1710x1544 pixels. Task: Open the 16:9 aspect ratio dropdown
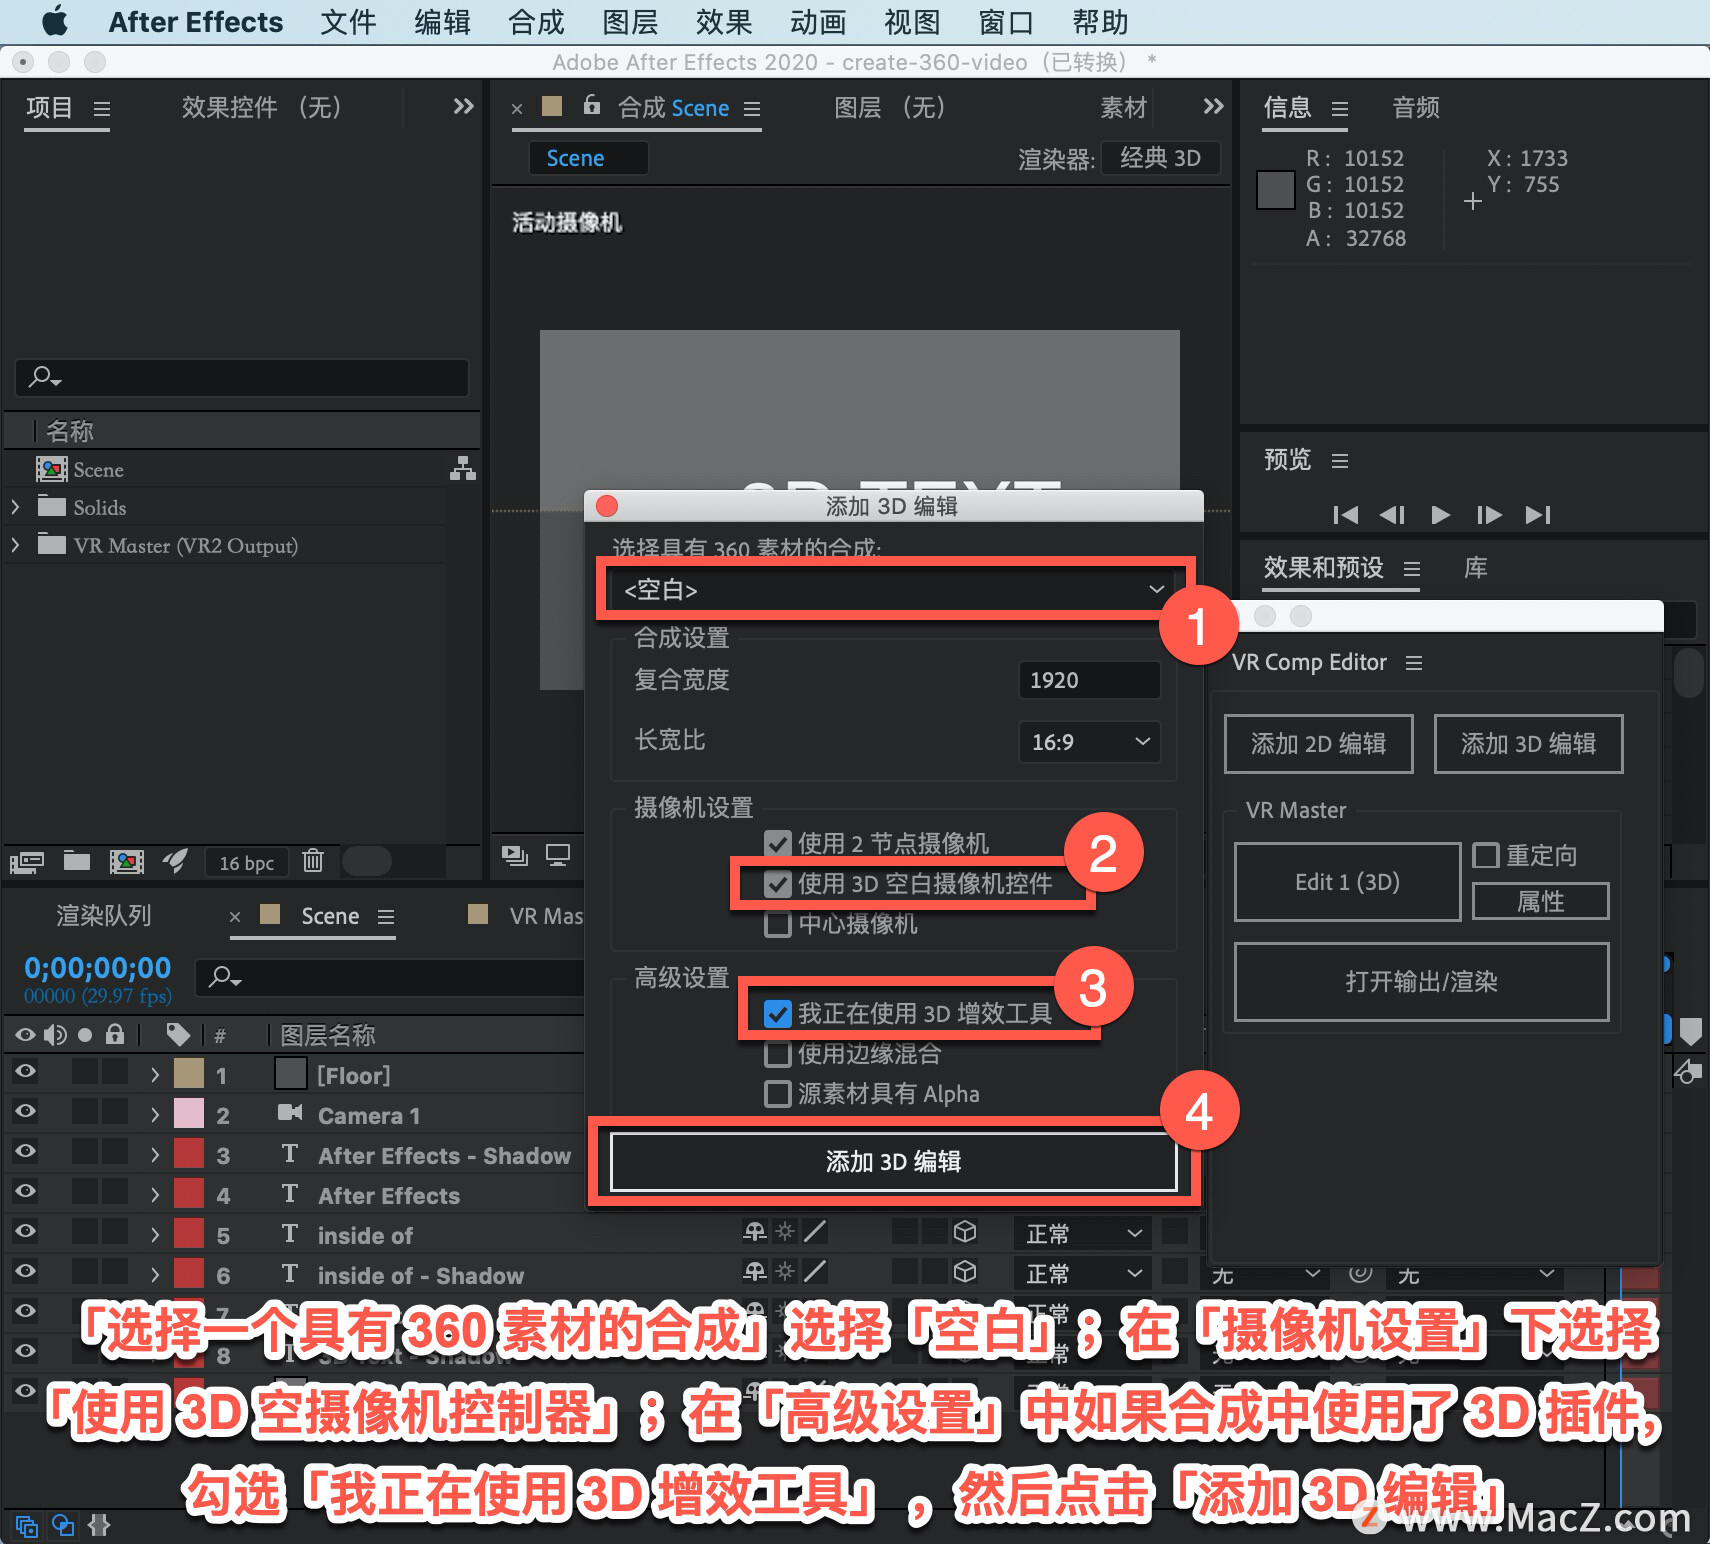pos(1090,742)
